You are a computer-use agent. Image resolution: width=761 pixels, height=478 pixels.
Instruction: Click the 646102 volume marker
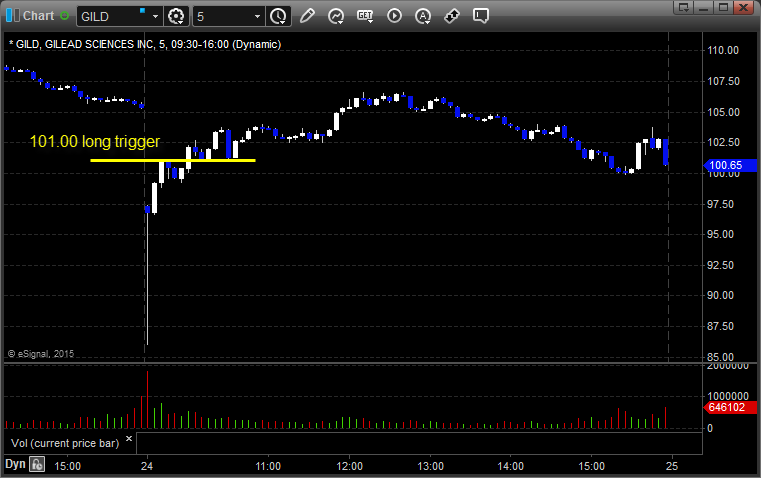click(x=730, y=408)
